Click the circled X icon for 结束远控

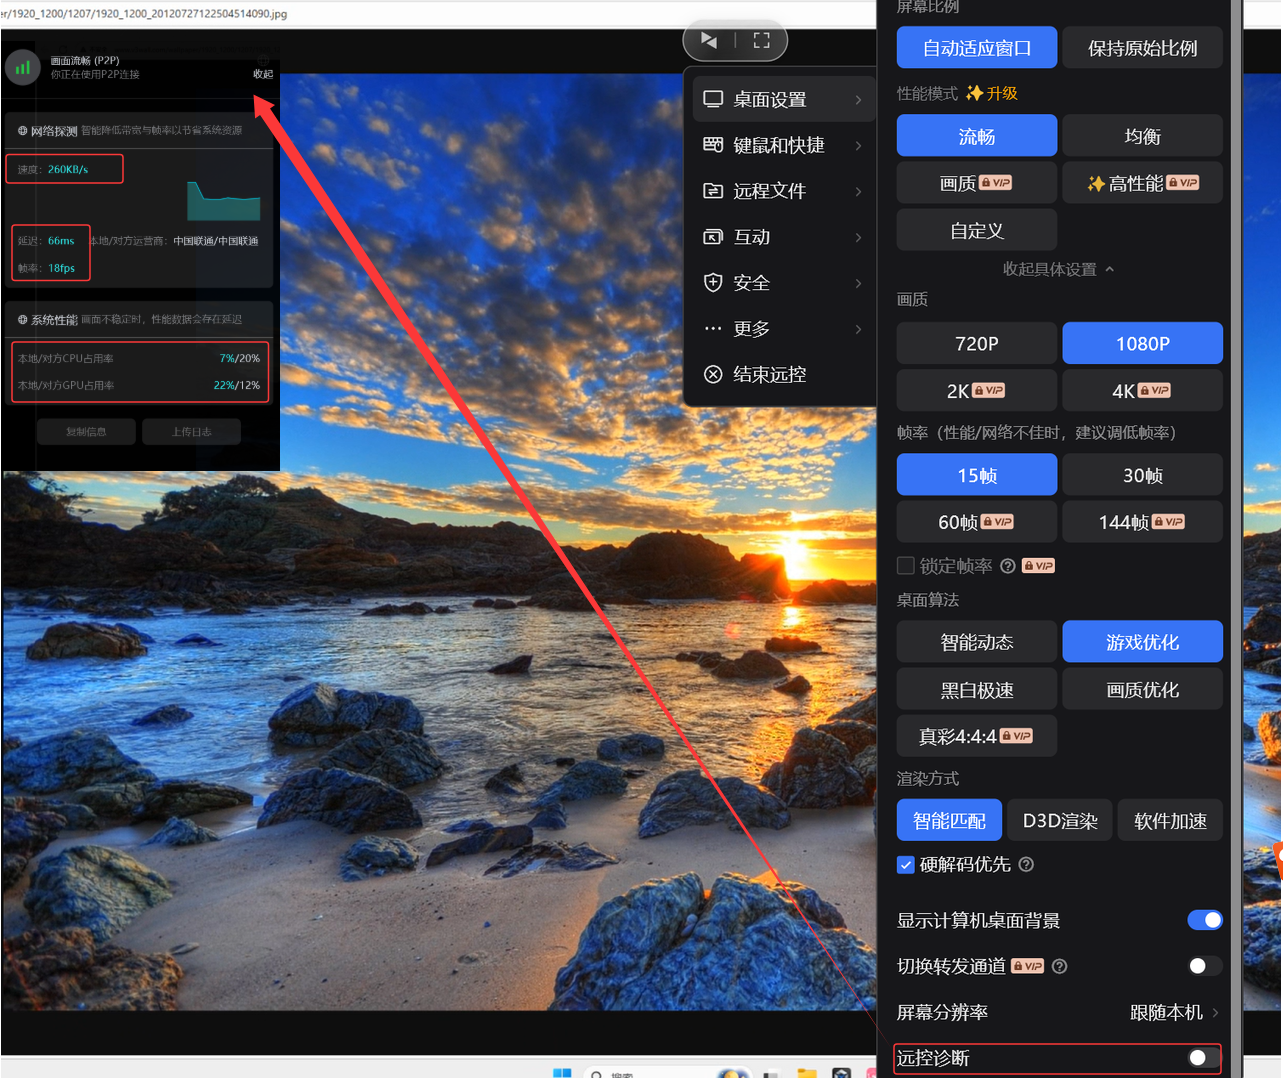pyautogui.click(x=713, y=374)
